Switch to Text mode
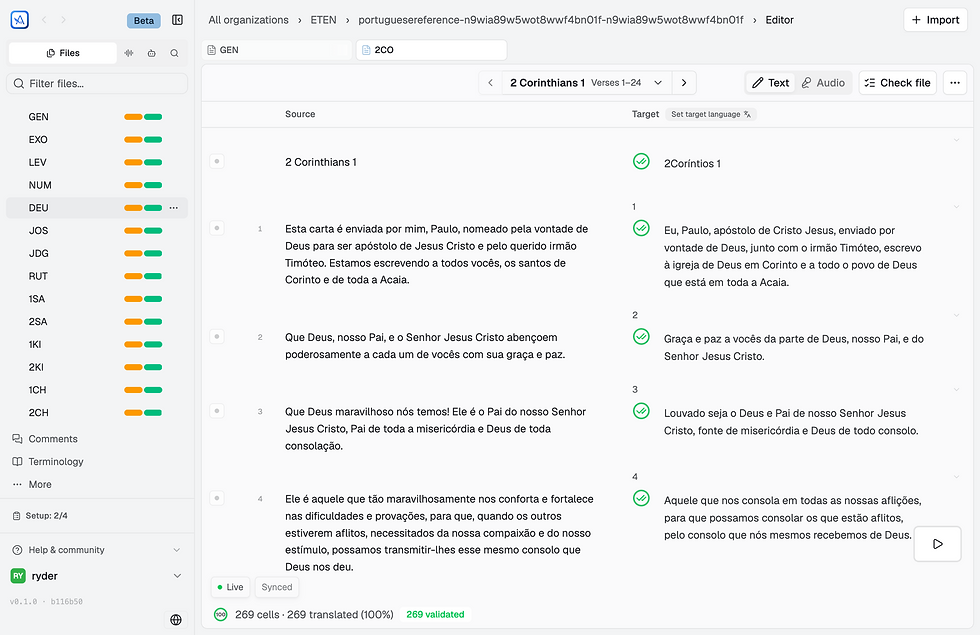The width and height of the screenshot is (980, 635). 770,82
